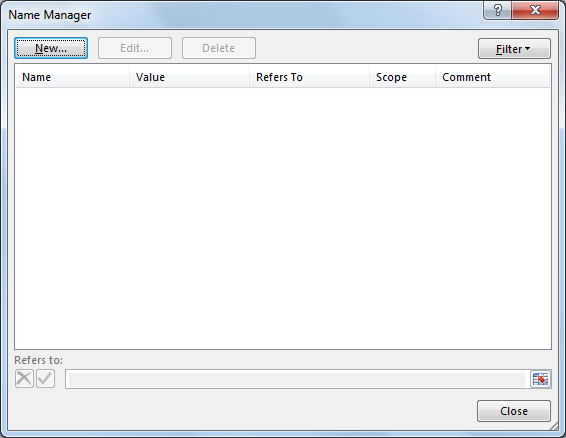
Task: Create a name with the New... button
Action: (51, 48)
